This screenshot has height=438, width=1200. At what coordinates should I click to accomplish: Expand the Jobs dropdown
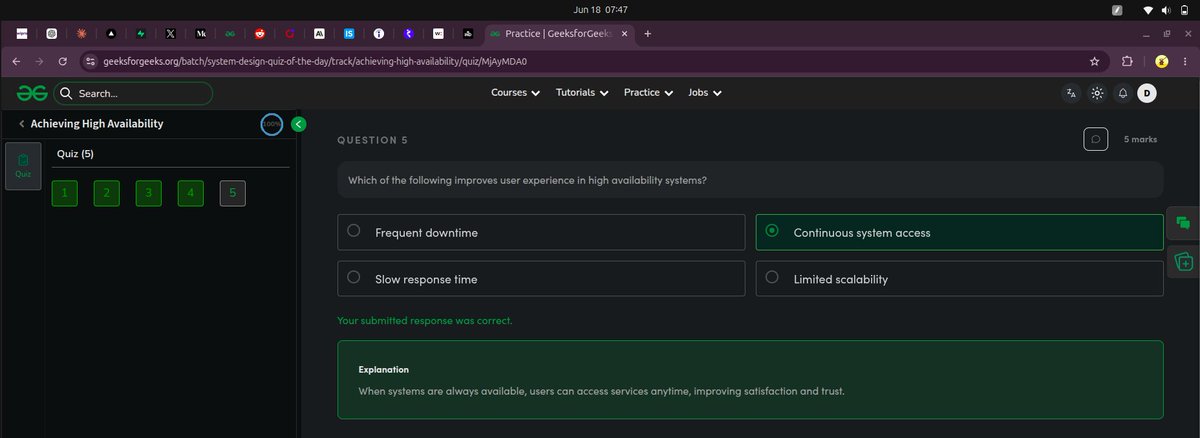tap(705, 93)
